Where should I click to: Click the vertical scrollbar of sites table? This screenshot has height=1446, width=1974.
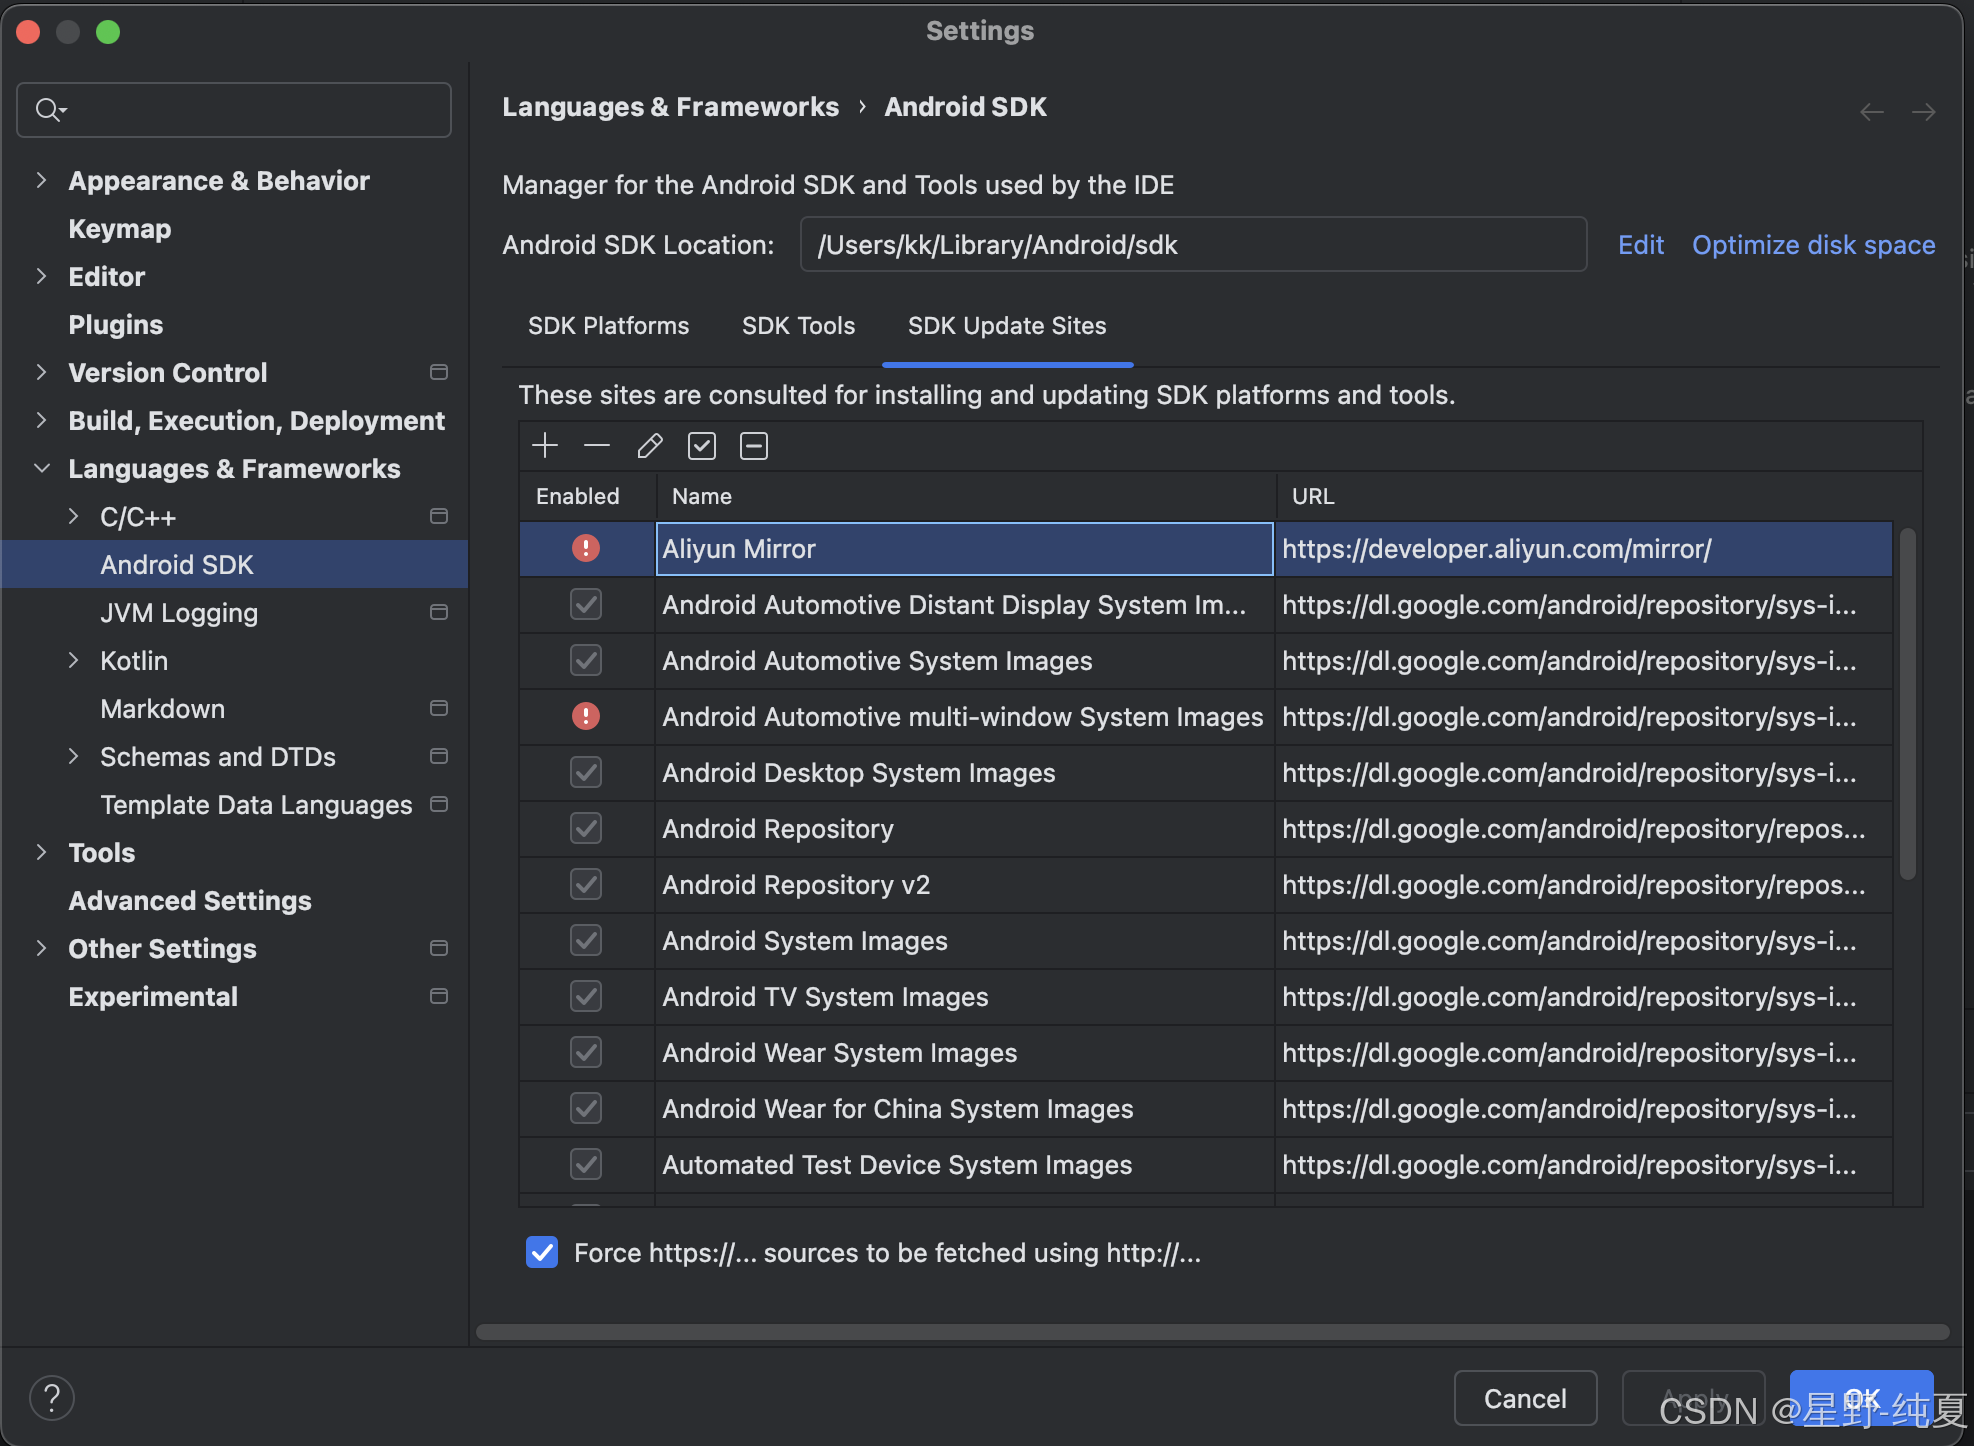[1907, 704]
